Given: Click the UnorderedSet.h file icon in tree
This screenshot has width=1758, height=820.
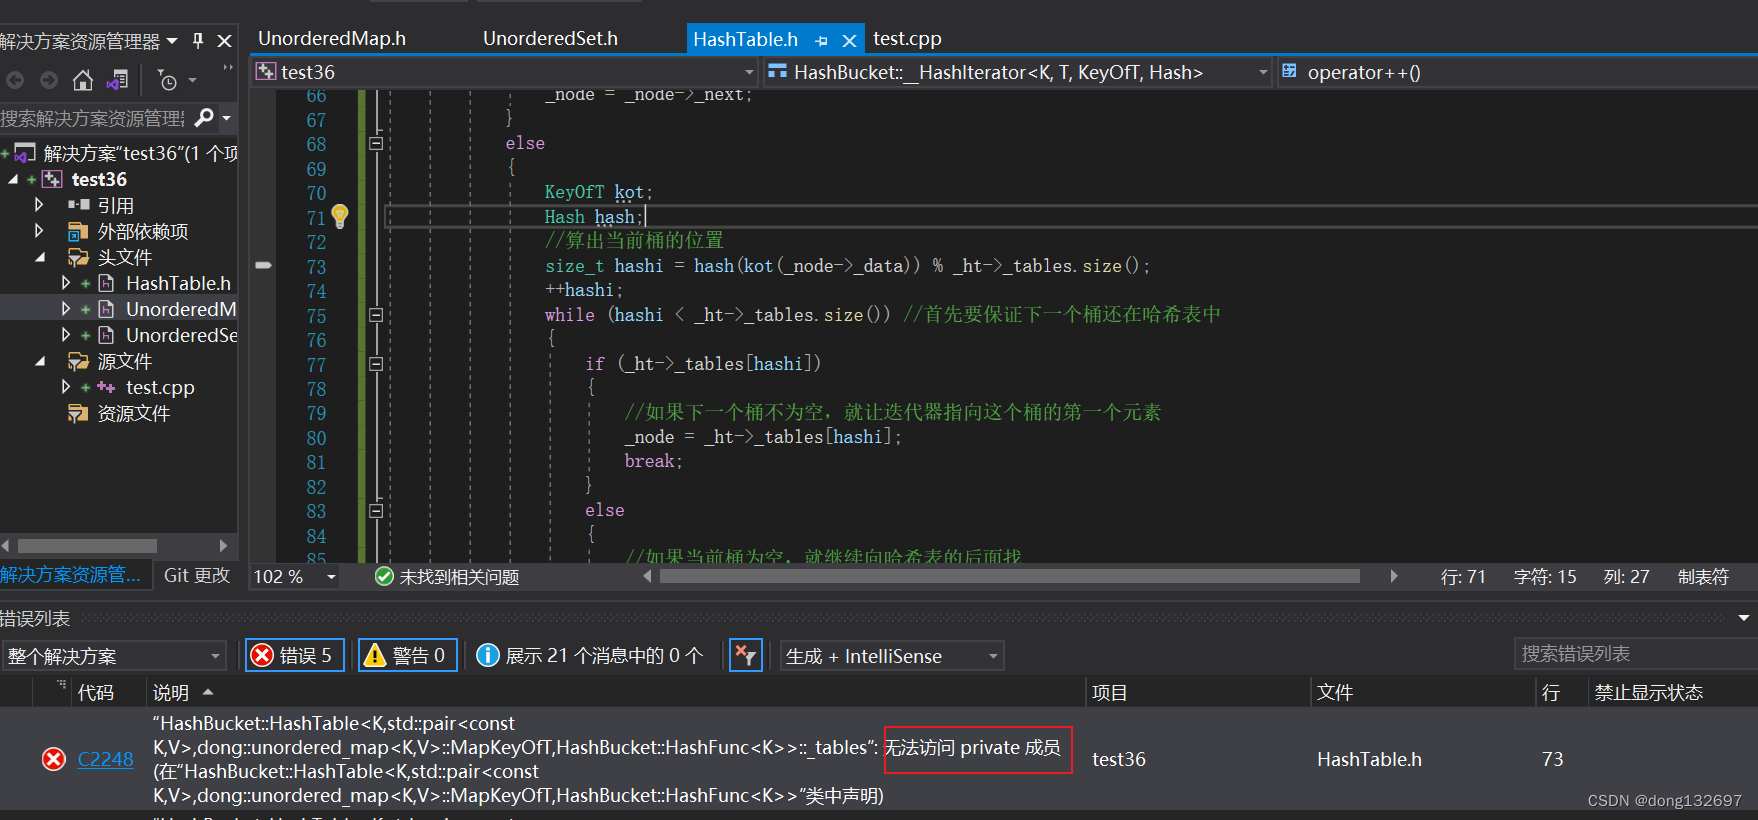Looking at the screenshot, I should point(107,336).
